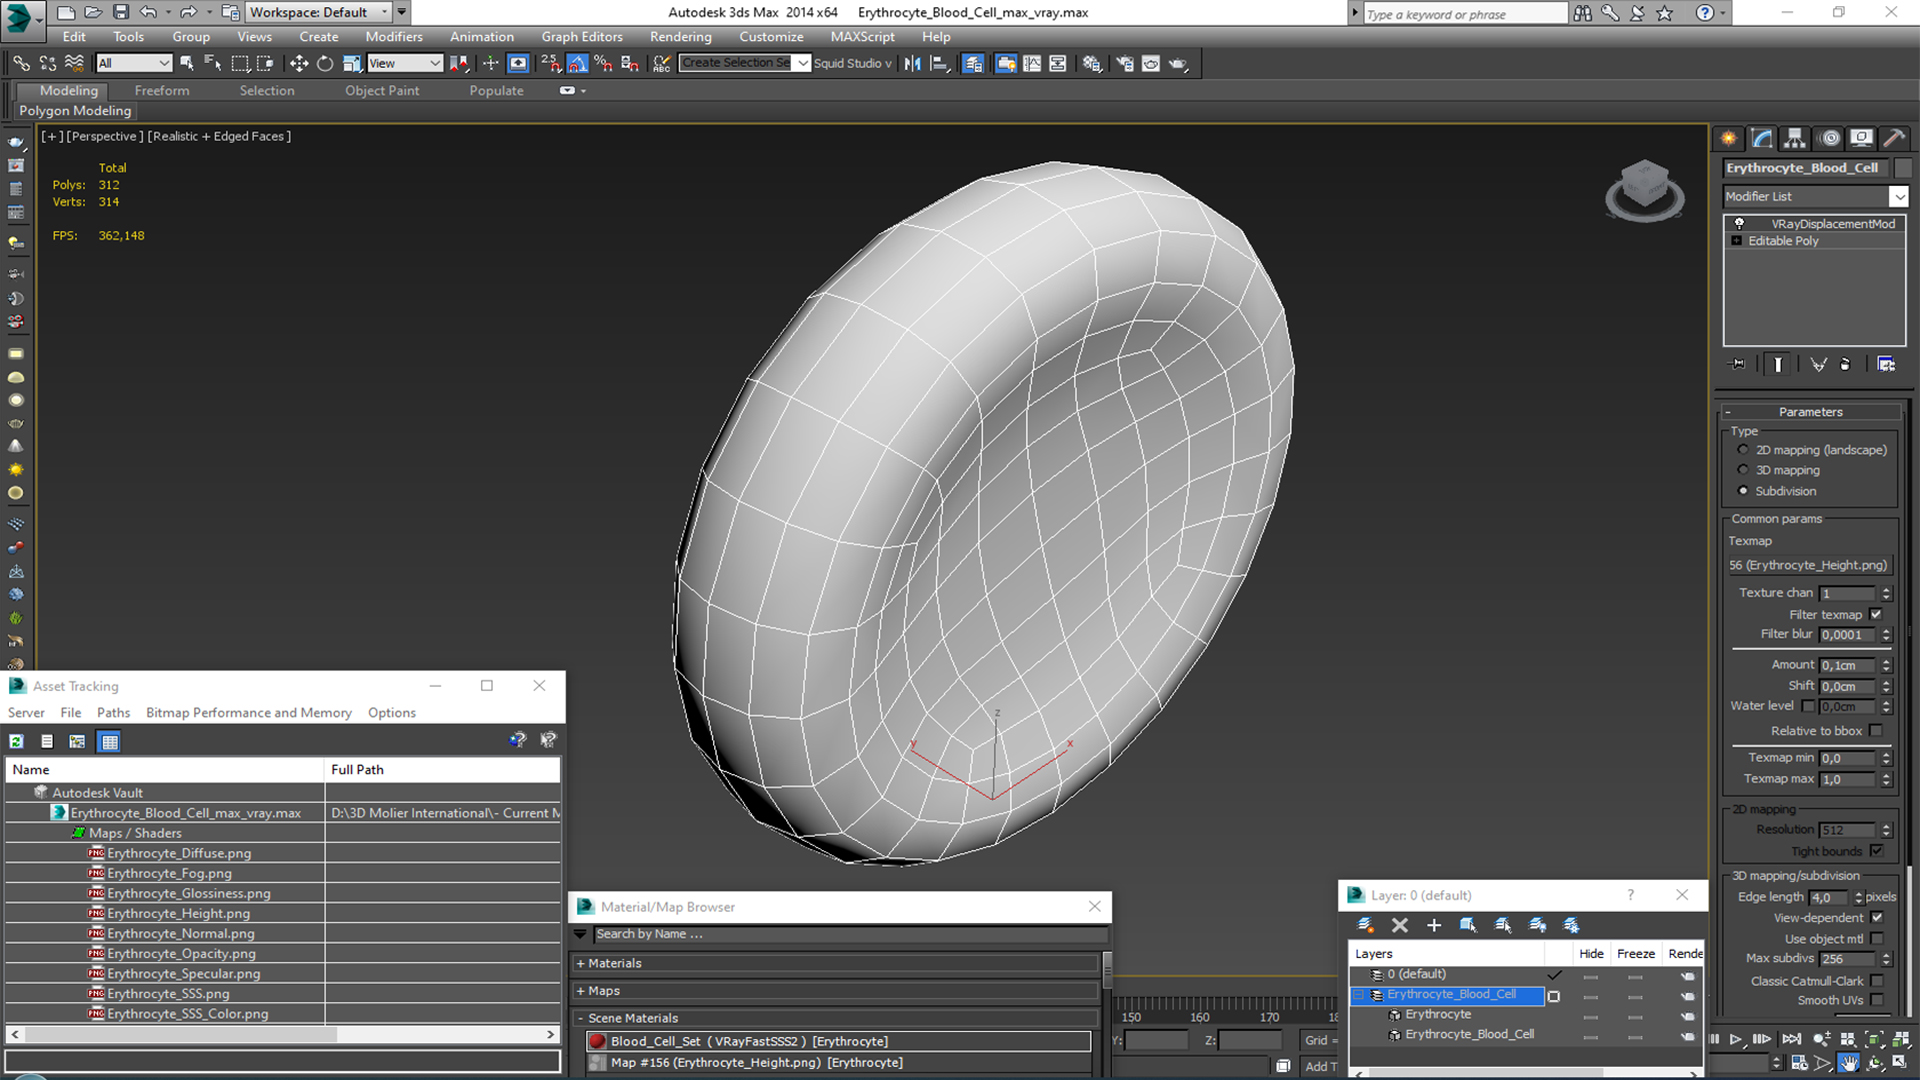Click the Polygon Modeling panel label
Screen dimensions: 1920x1080
click(x=75, y=111)
